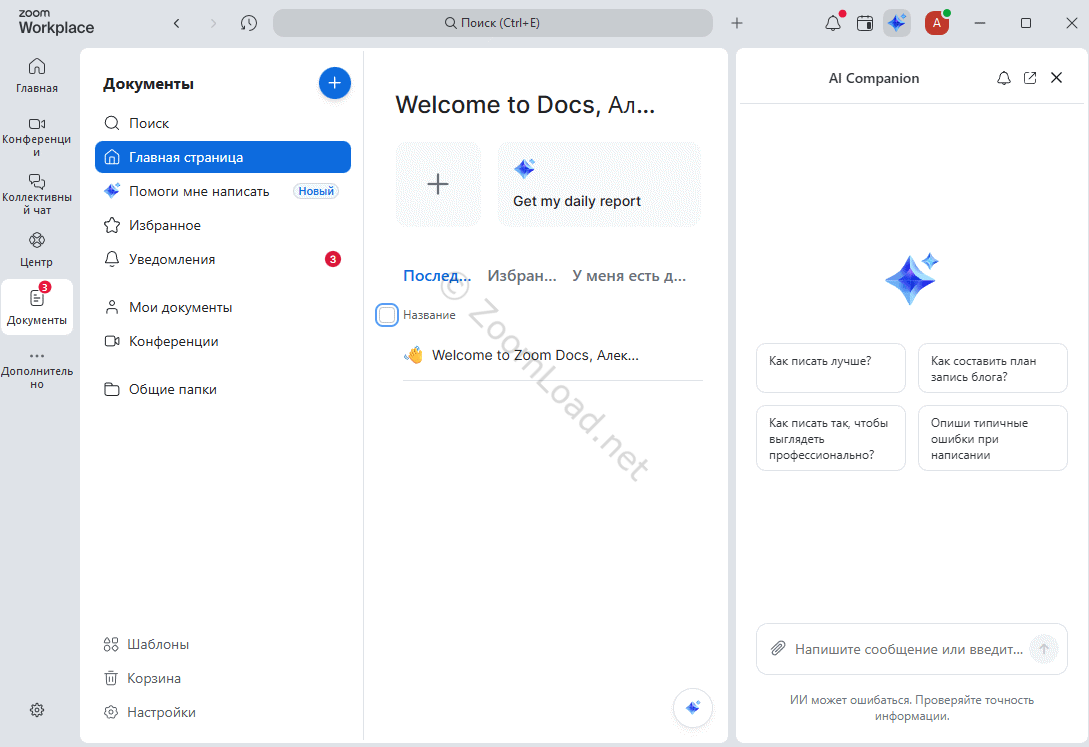This screenshot has height=747, width=1089.
Task: Open Welcome to Zoom Docs document
Action: (553, 355)
